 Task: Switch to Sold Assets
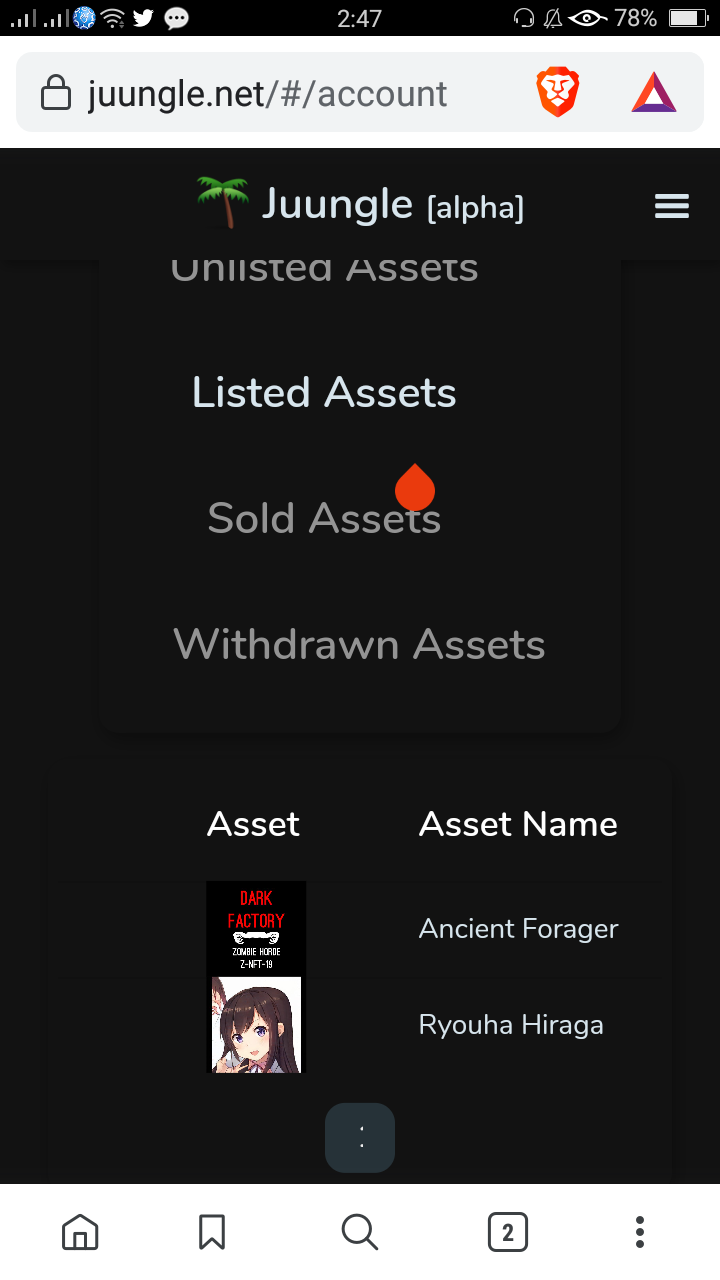pos(324,518)
